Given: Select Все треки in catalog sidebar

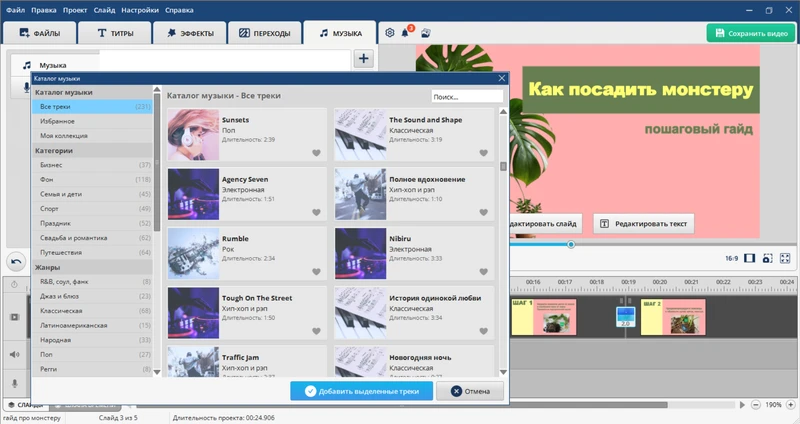Looking at the screenshot, I should pyautogui.click(x=92, y=107).
